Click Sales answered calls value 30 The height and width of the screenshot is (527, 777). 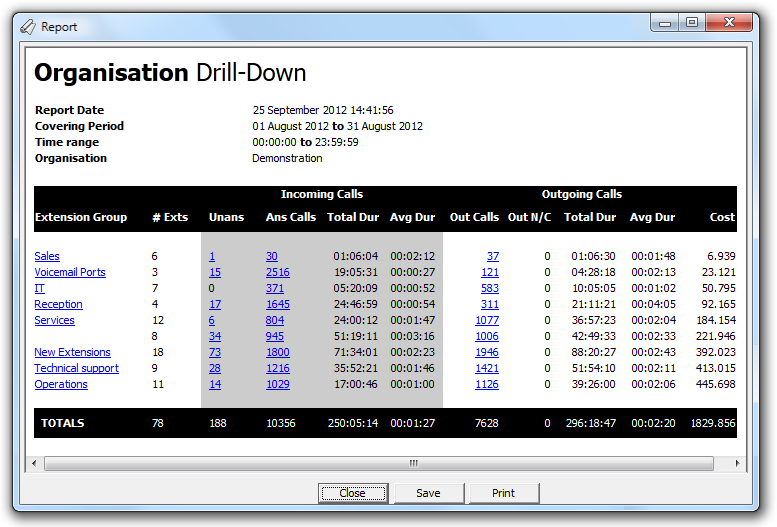pyautogui.click(x=272, y=256)
